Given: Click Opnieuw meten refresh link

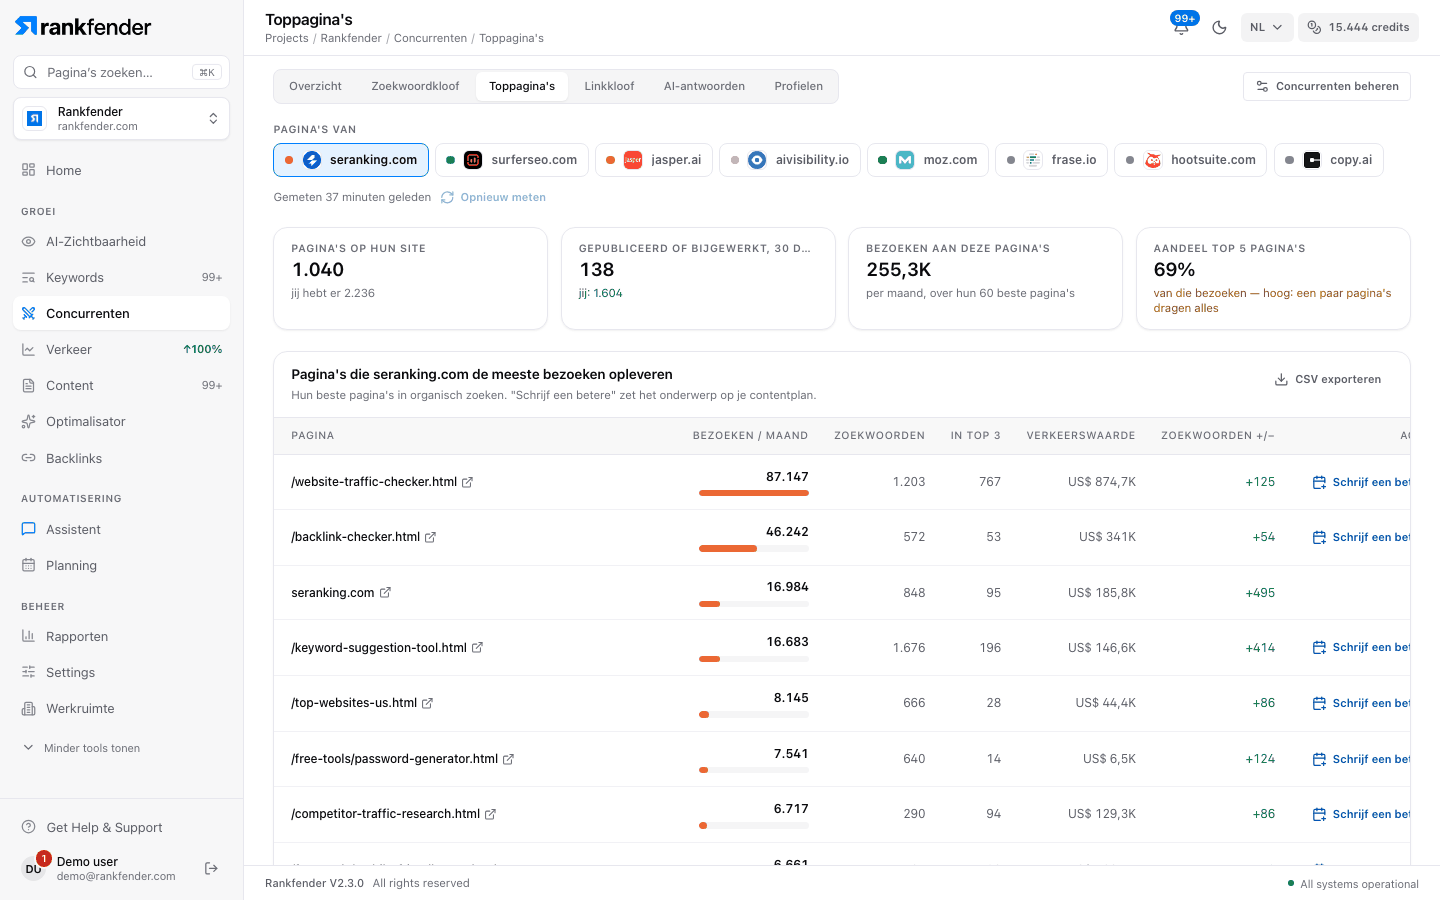Looking at the screenshot, I should pos(494,197).
